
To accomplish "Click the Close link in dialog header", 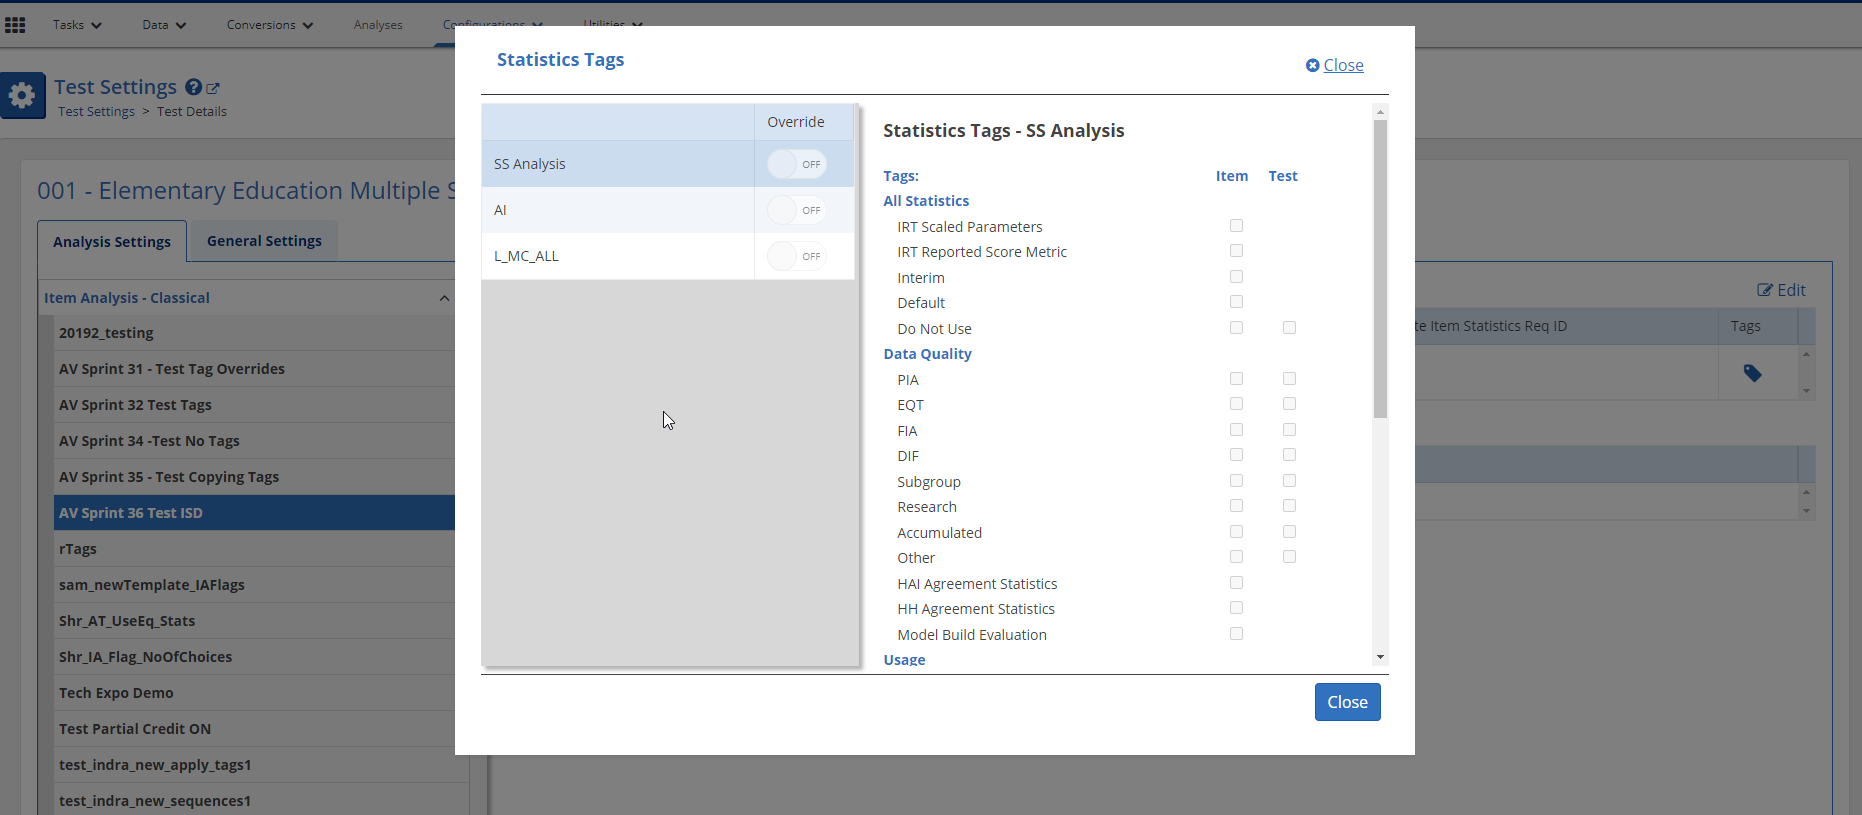I will pyautogui.click(x=1334, y=65).
